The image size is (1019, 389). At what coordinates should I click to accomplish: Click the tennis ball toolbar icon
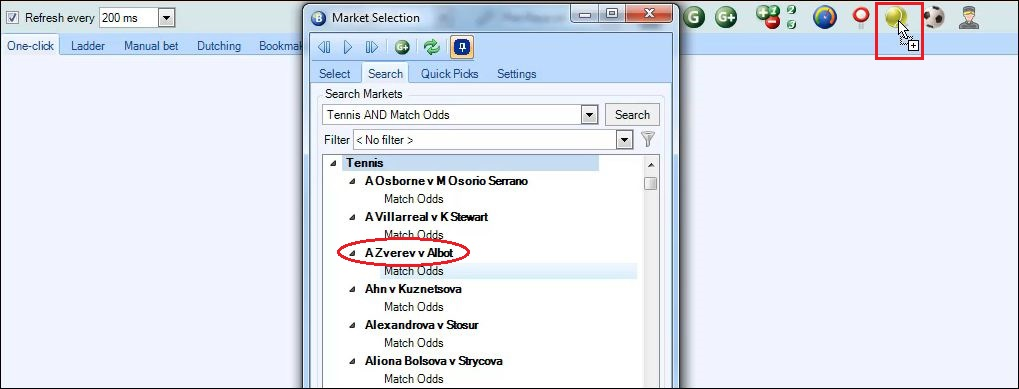point(895,17)
